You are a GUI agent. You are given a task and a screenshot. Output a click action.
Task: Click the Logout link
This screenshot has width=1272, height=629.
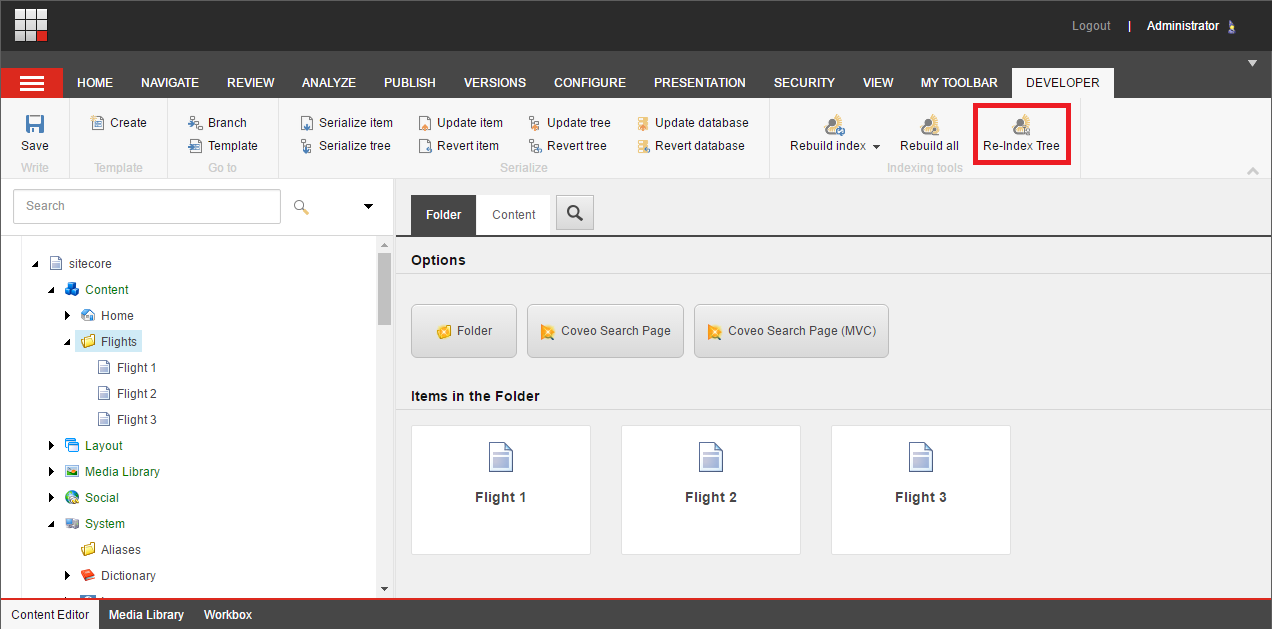coord(1090,25)
